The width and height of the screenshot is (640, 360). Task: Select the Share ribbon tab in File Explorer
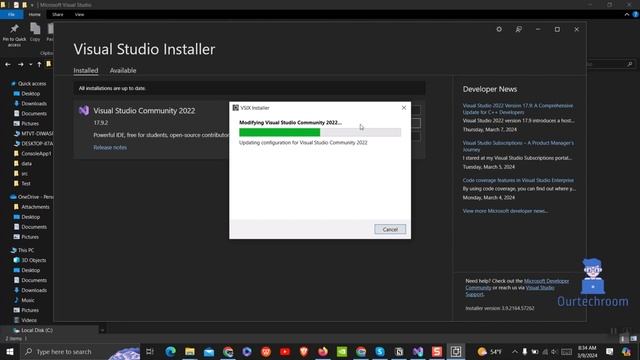pyautogui.click(x=58, y=14)
